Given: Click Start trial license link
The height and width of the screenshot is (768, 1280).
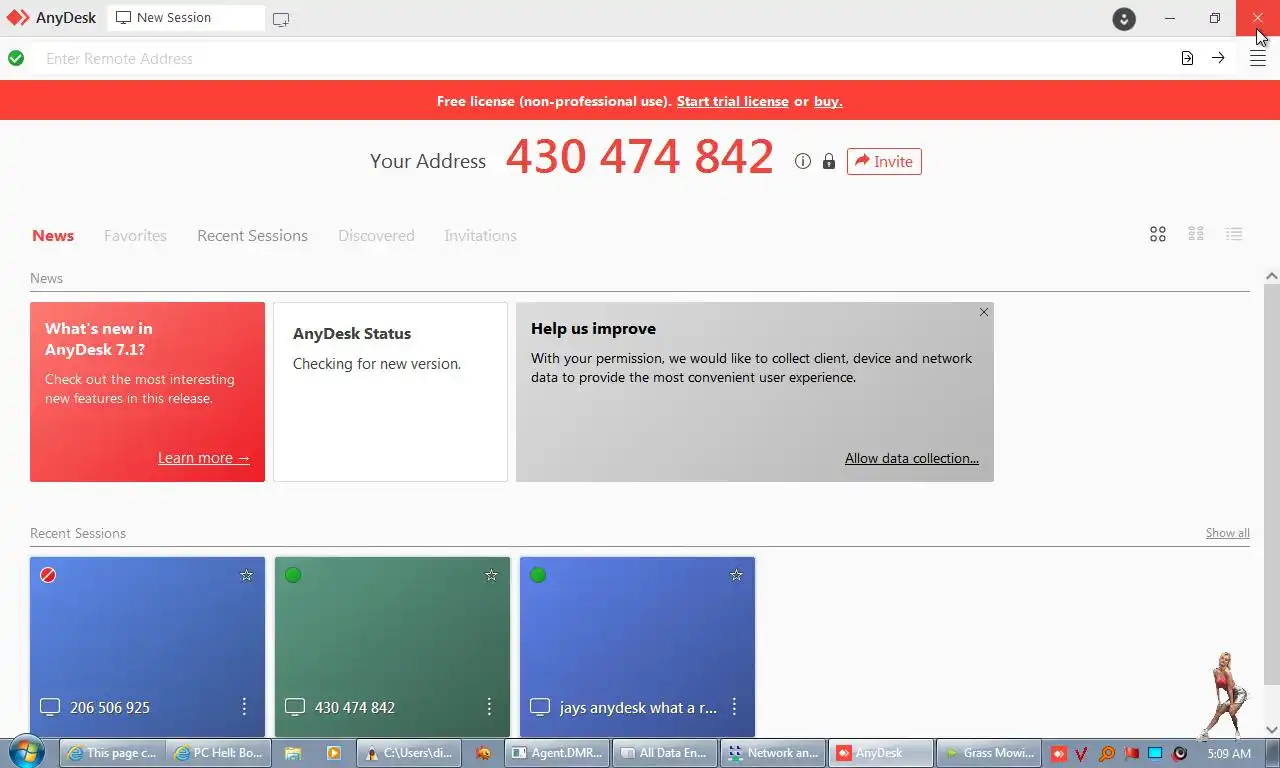Looking at the screenshot, I should (x=732, y=101).
